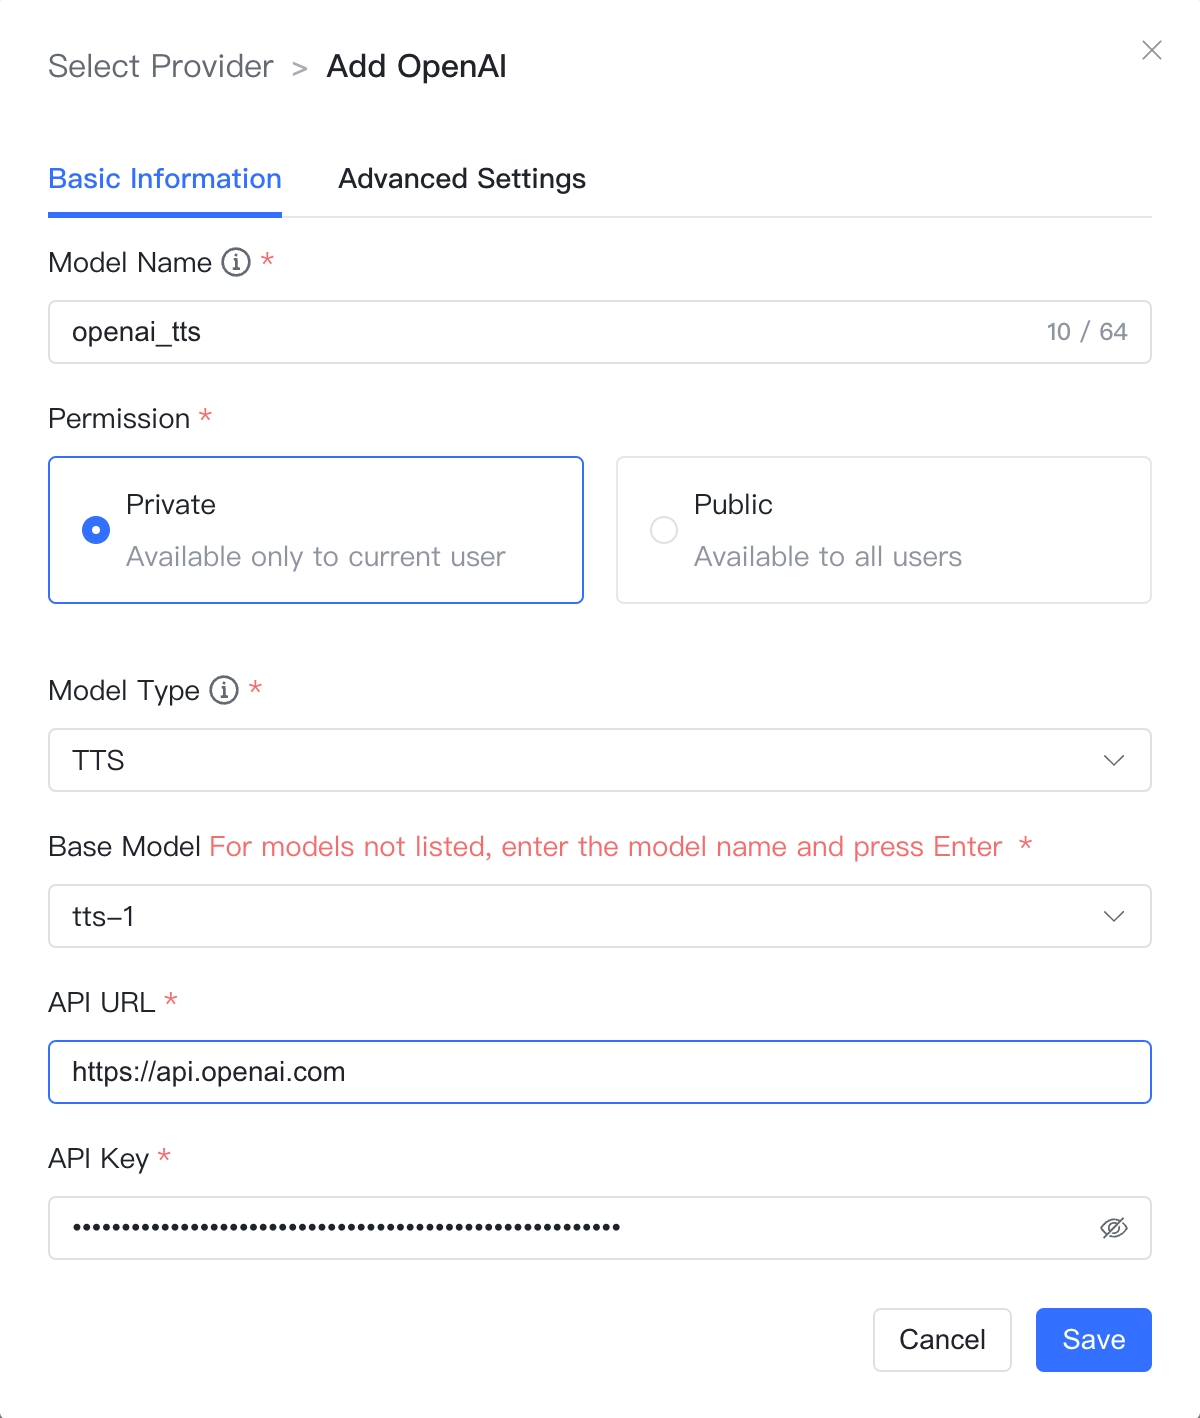Close the Add OpenAI dialog
1200x1418 pixels.
point(1152,50)
